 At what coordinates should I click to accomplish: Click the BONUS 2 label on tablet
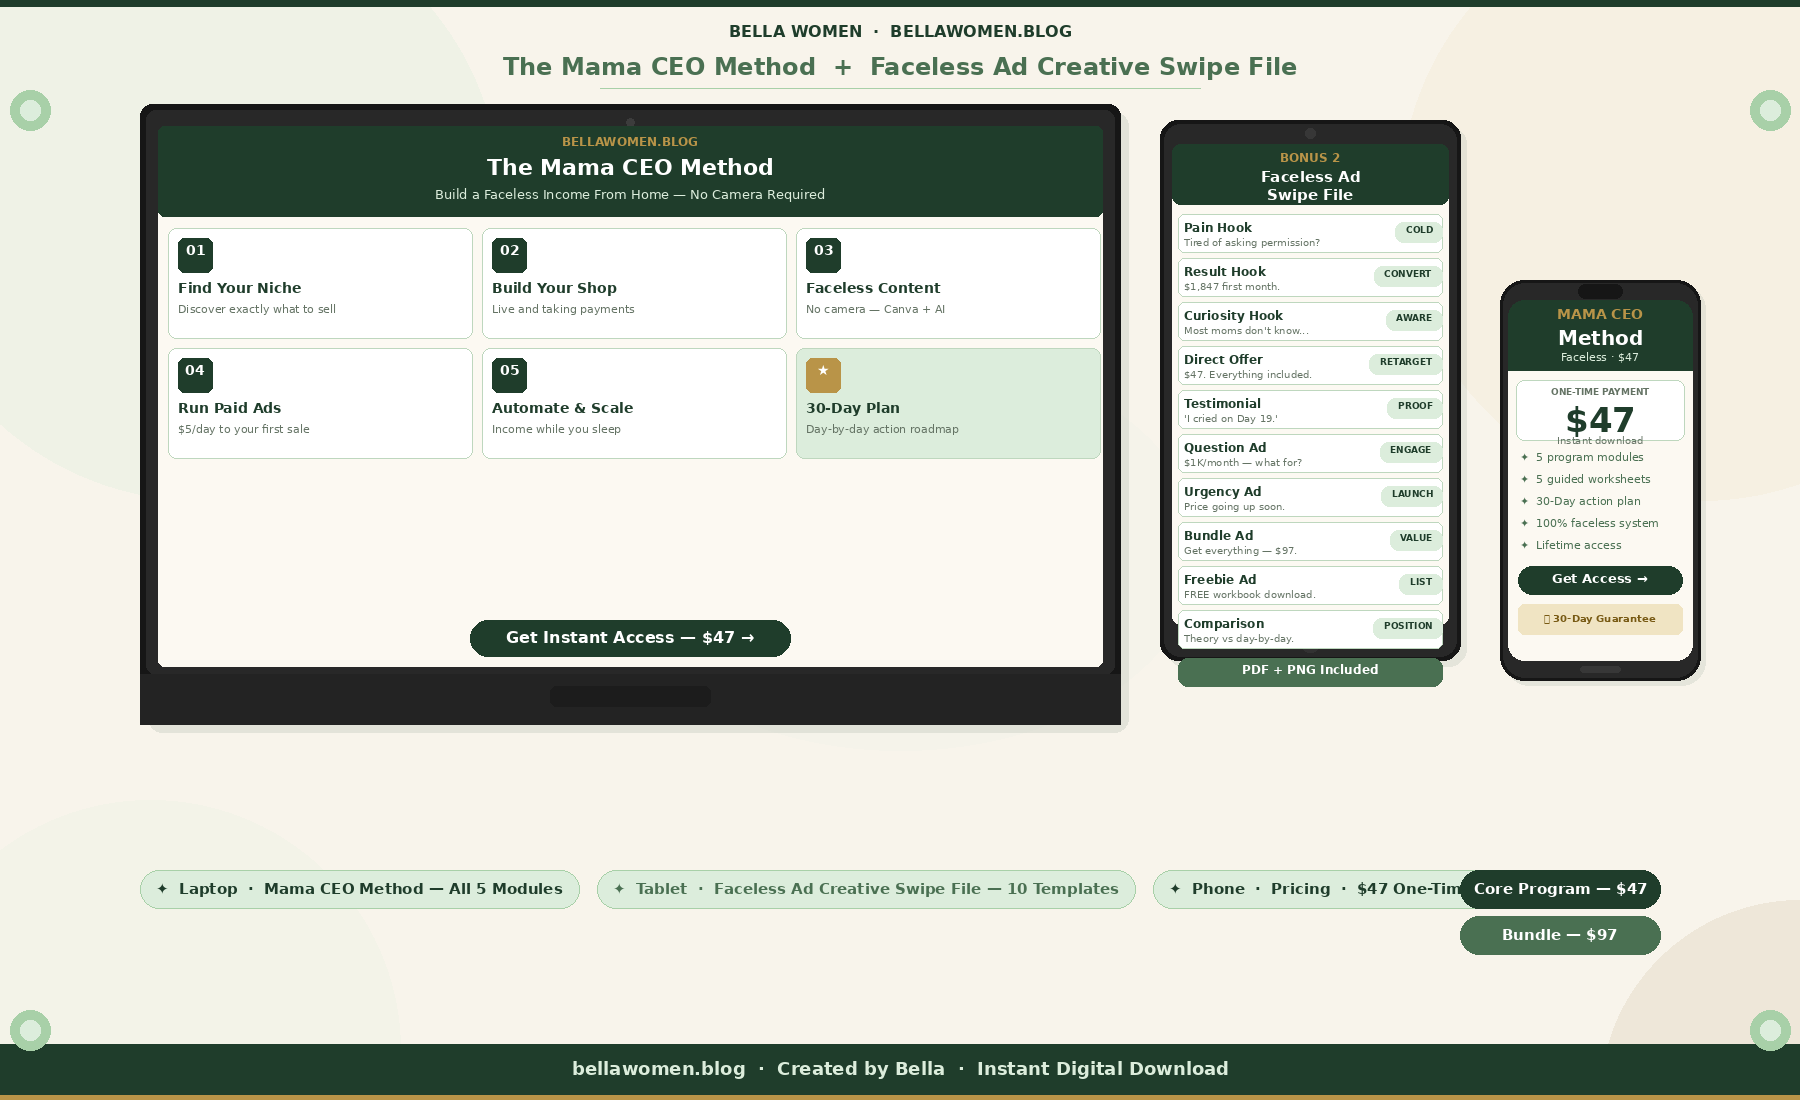click(1310, 158)
